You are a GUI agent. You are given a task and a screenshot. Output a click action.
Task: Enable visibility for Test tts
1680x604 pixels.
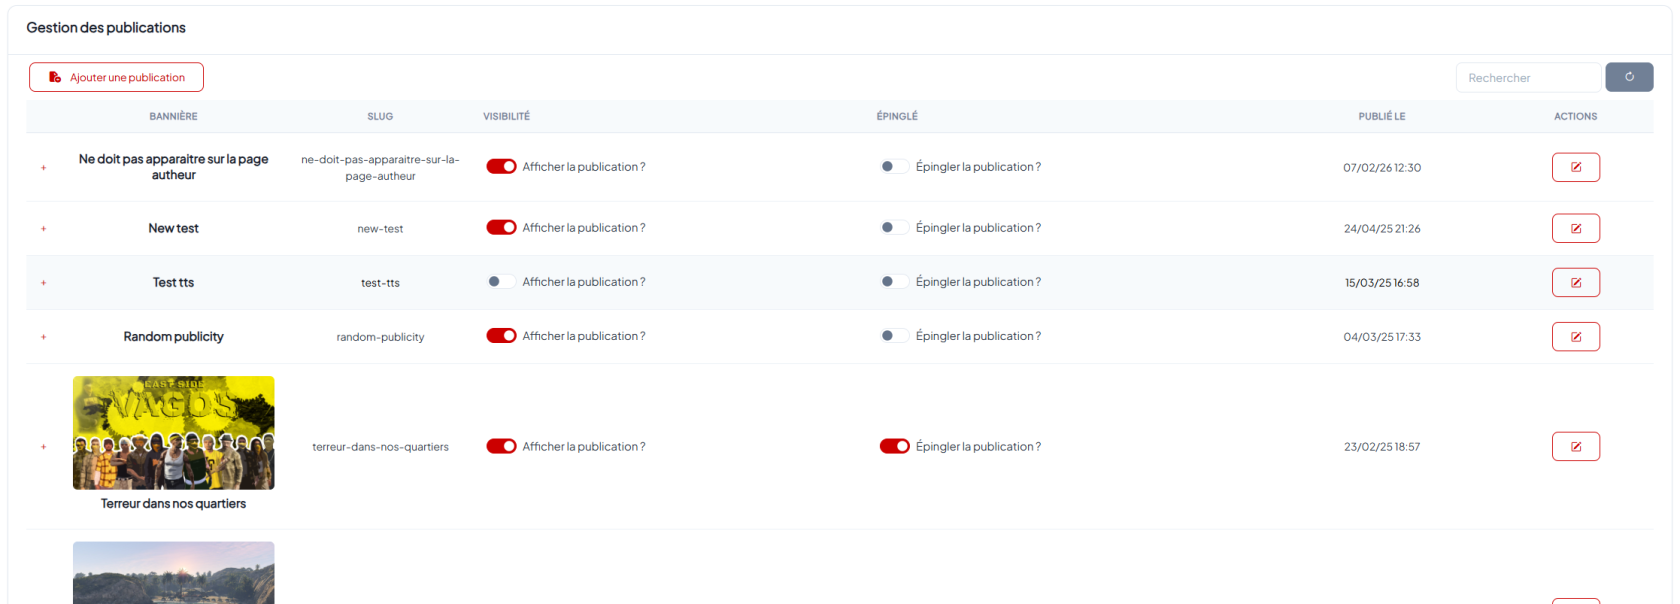(x=501, y=282)
